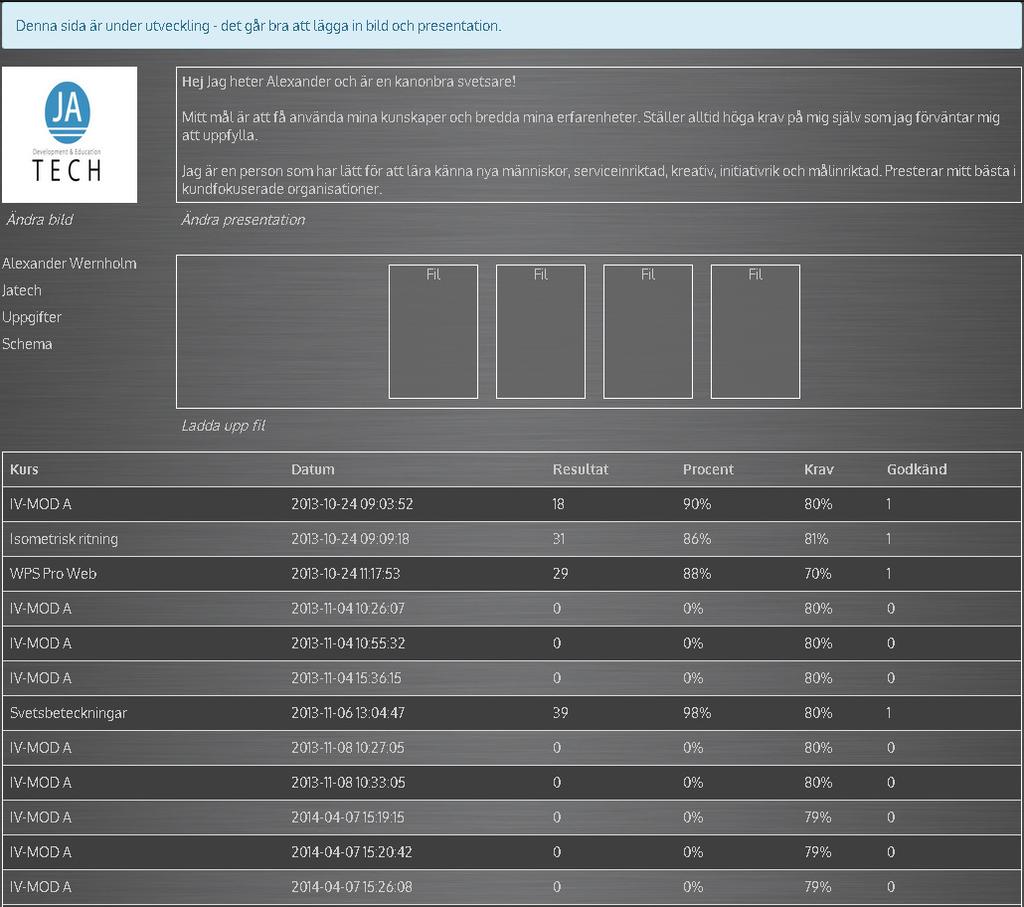
Task: Open the Ändra presentation link
Action: 243,219
